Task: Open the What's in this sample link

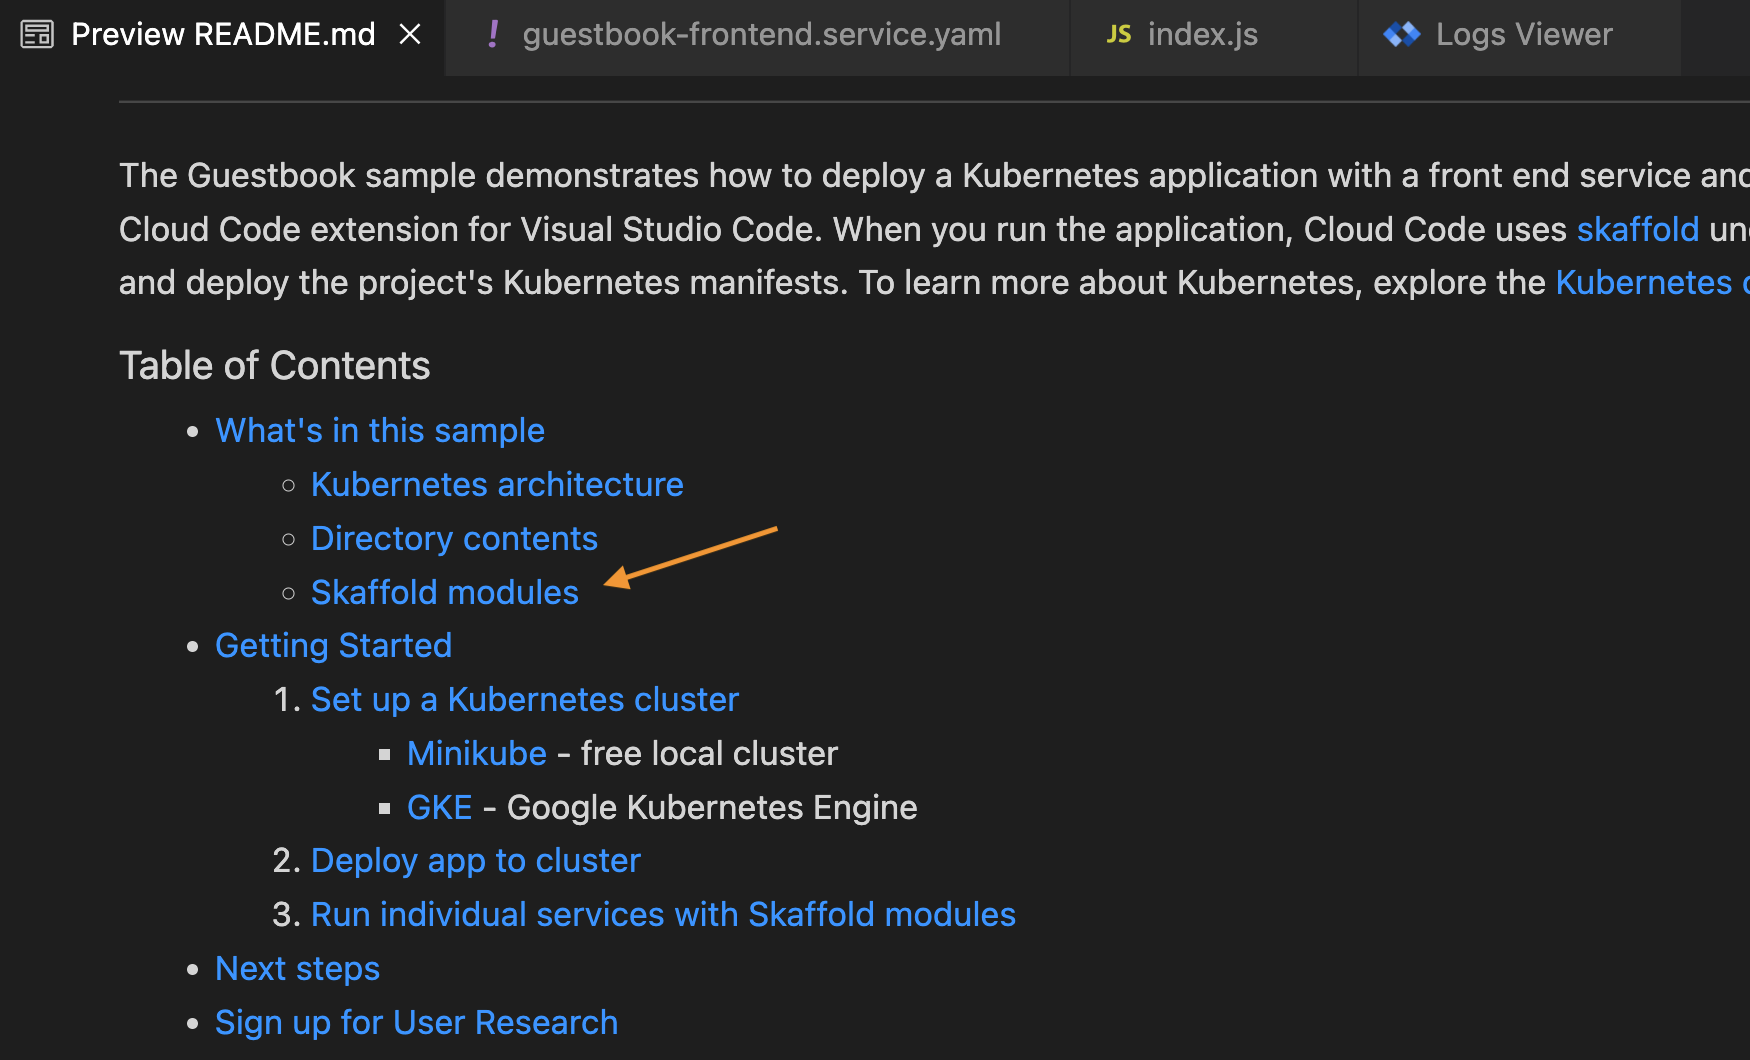Action: click(x=380, y=430)
